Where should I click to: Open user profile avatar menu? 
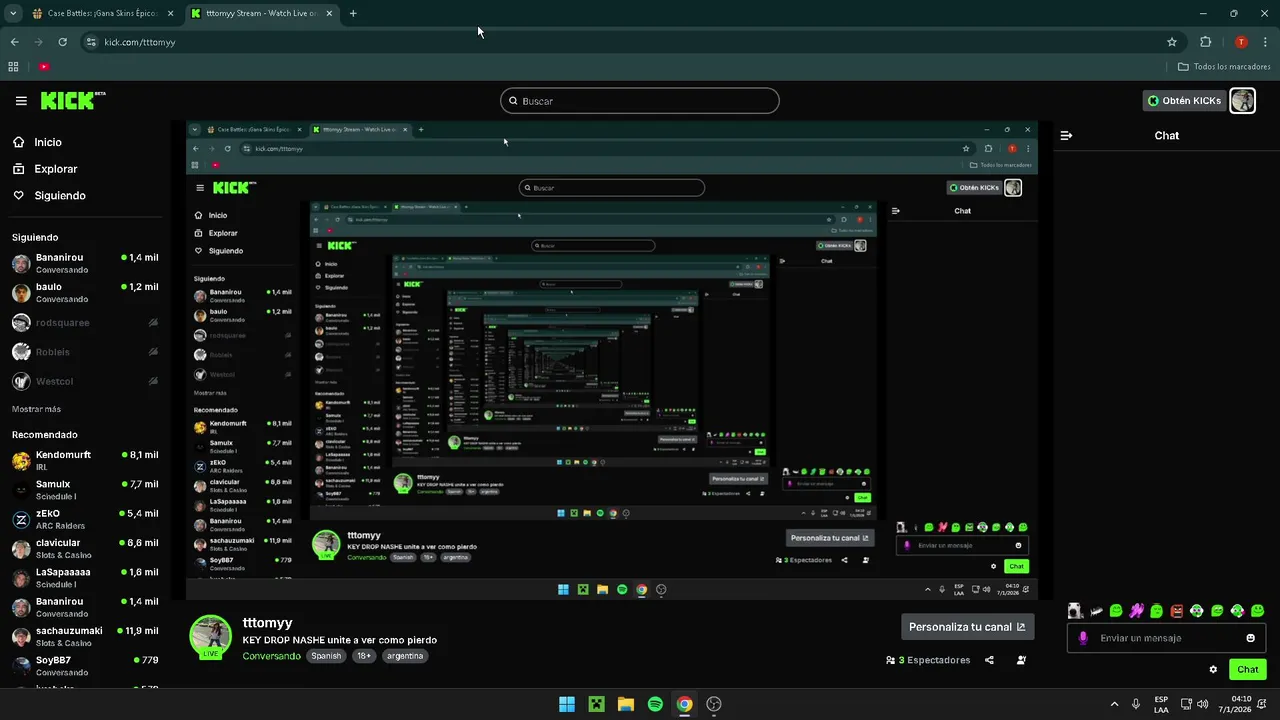(x=1242, y=101)
